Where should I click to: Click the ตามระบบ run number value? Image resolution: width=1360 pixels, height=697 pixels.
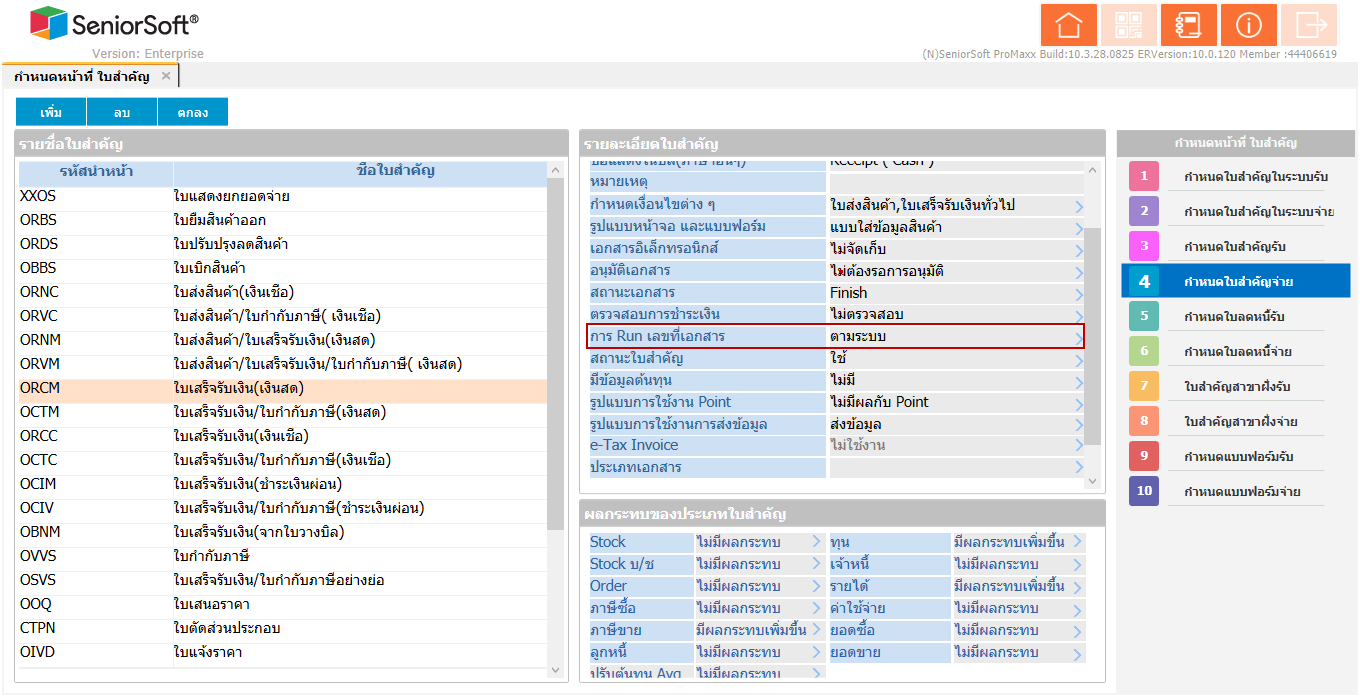(x=858, y=337)
